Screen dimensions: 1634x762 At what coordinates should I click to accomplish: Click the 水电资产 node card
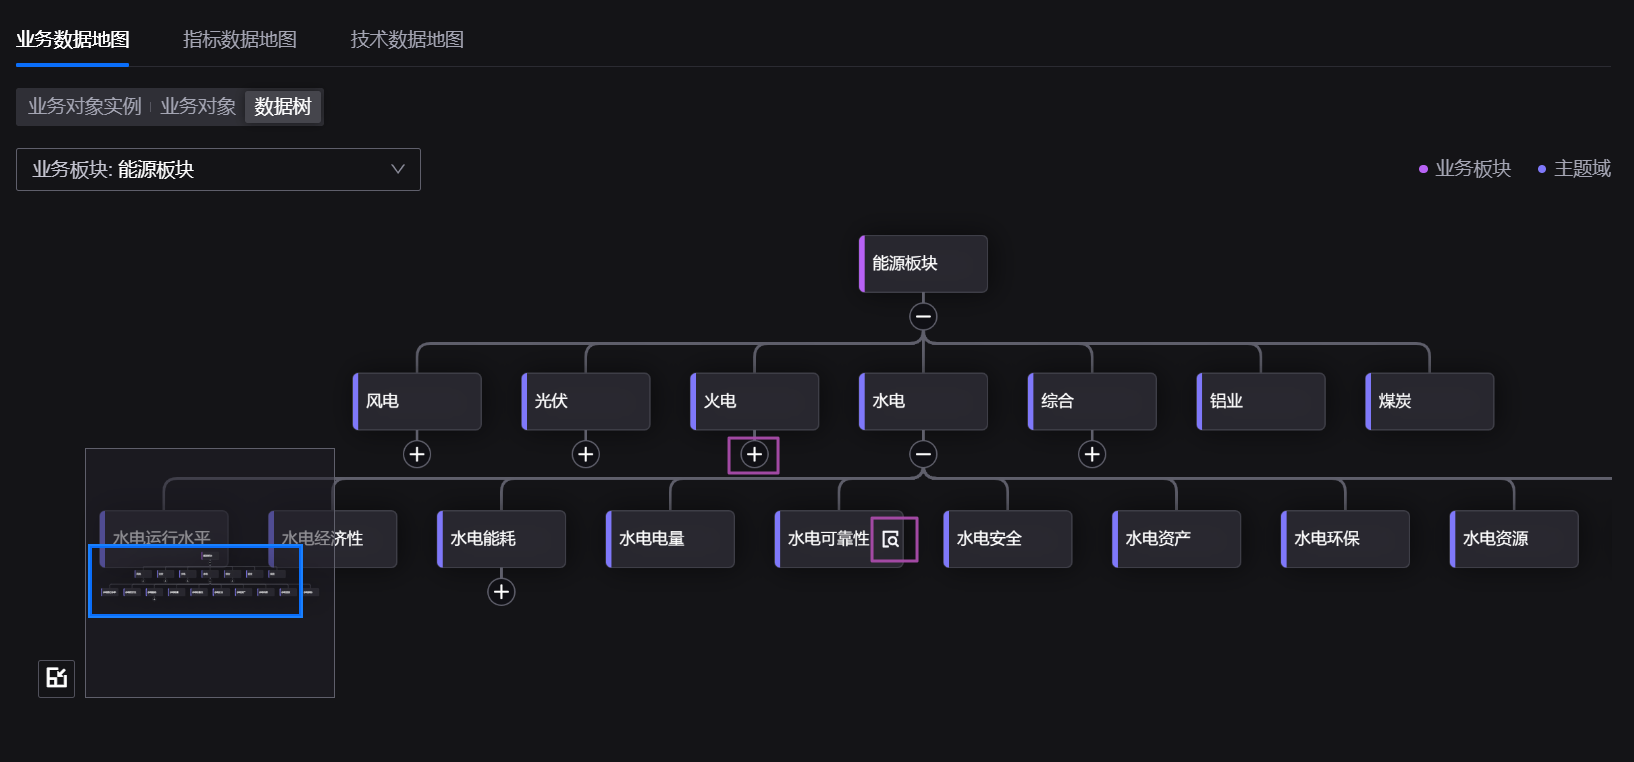[x=1177, y=539]
